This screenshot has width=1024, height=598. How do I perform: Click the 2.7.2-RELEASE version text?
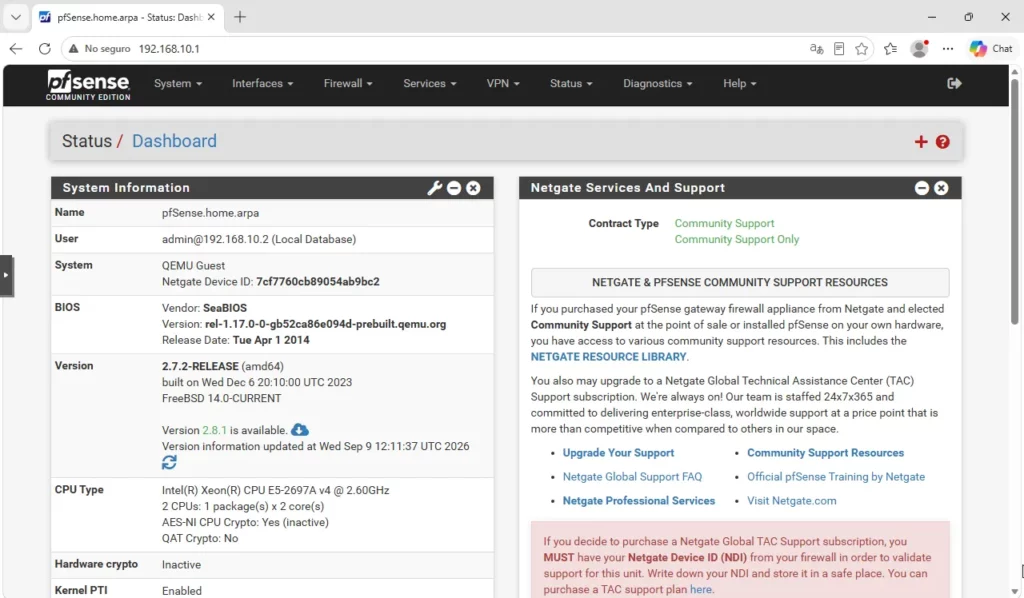point(200,366)
